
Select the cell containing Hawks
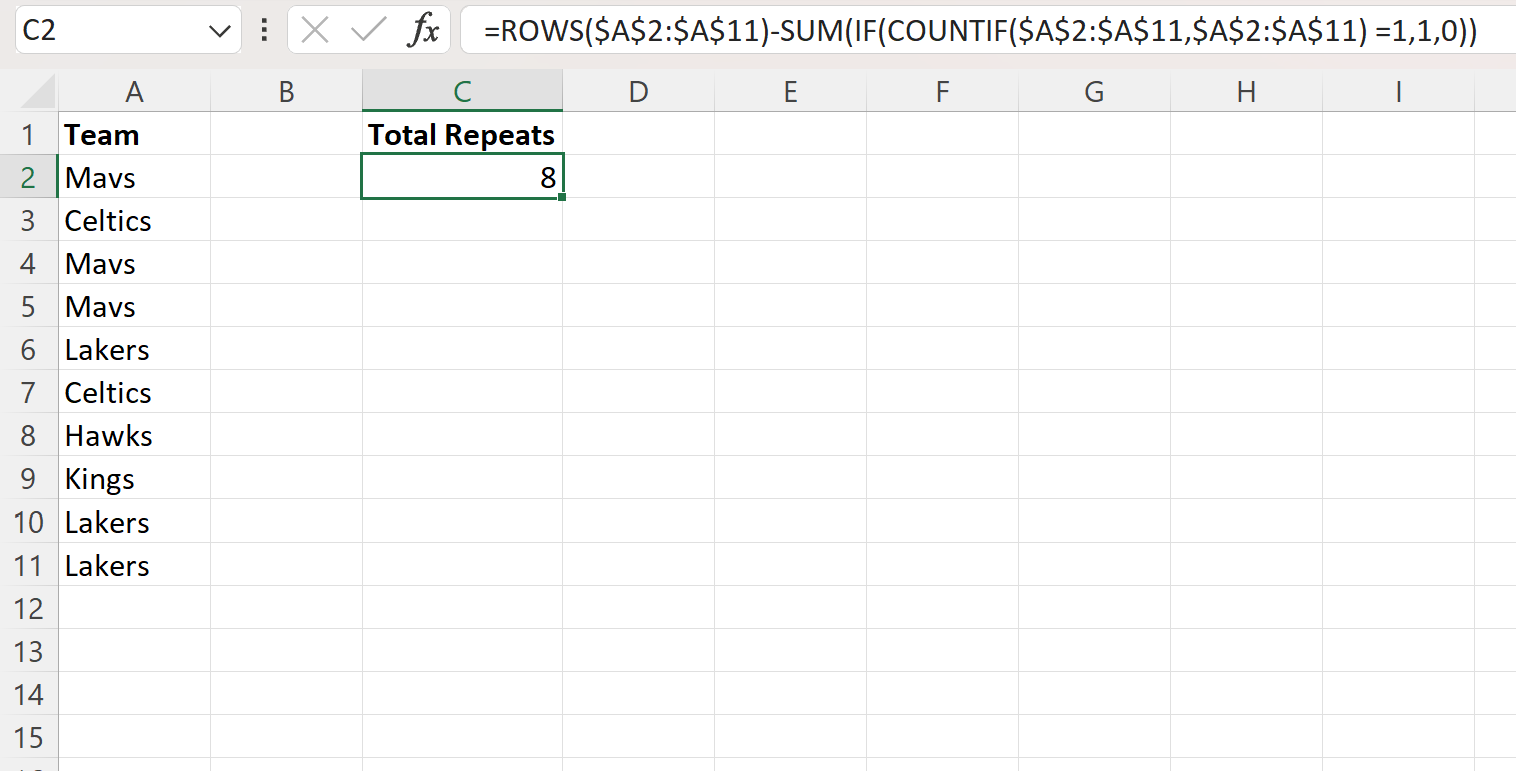click(x=134, y=435)
